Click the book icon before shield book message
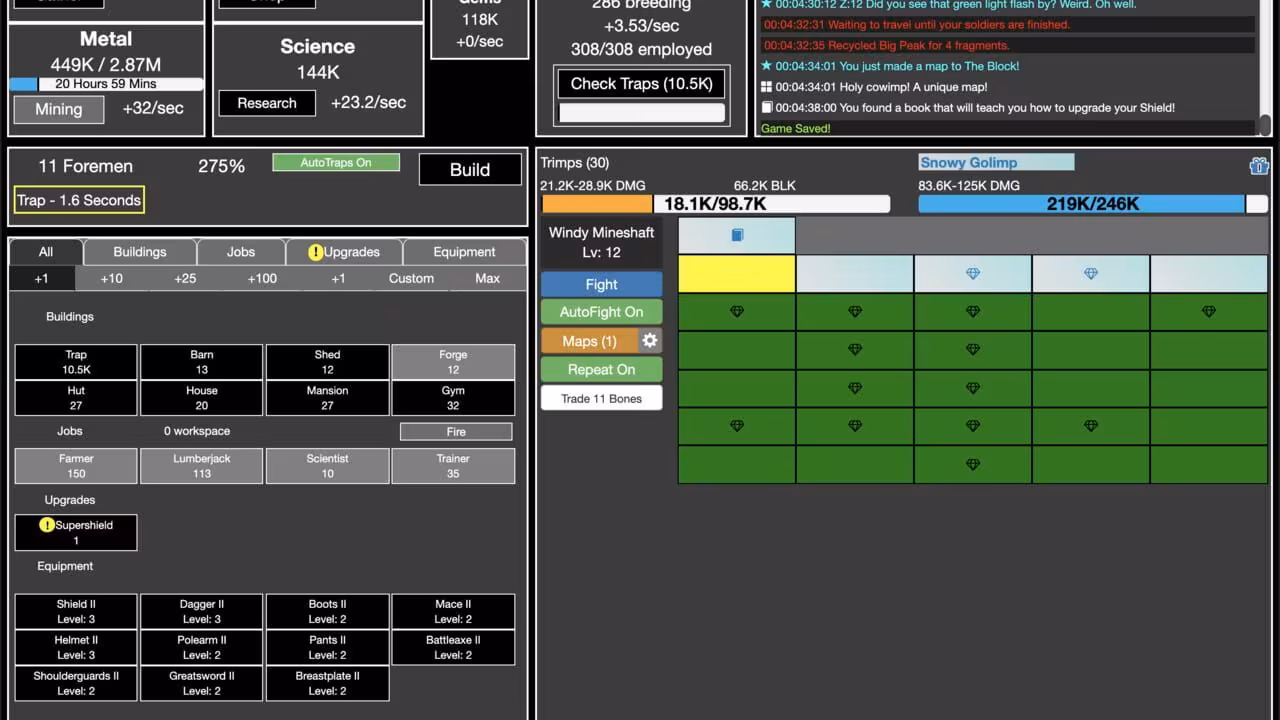 767,107
